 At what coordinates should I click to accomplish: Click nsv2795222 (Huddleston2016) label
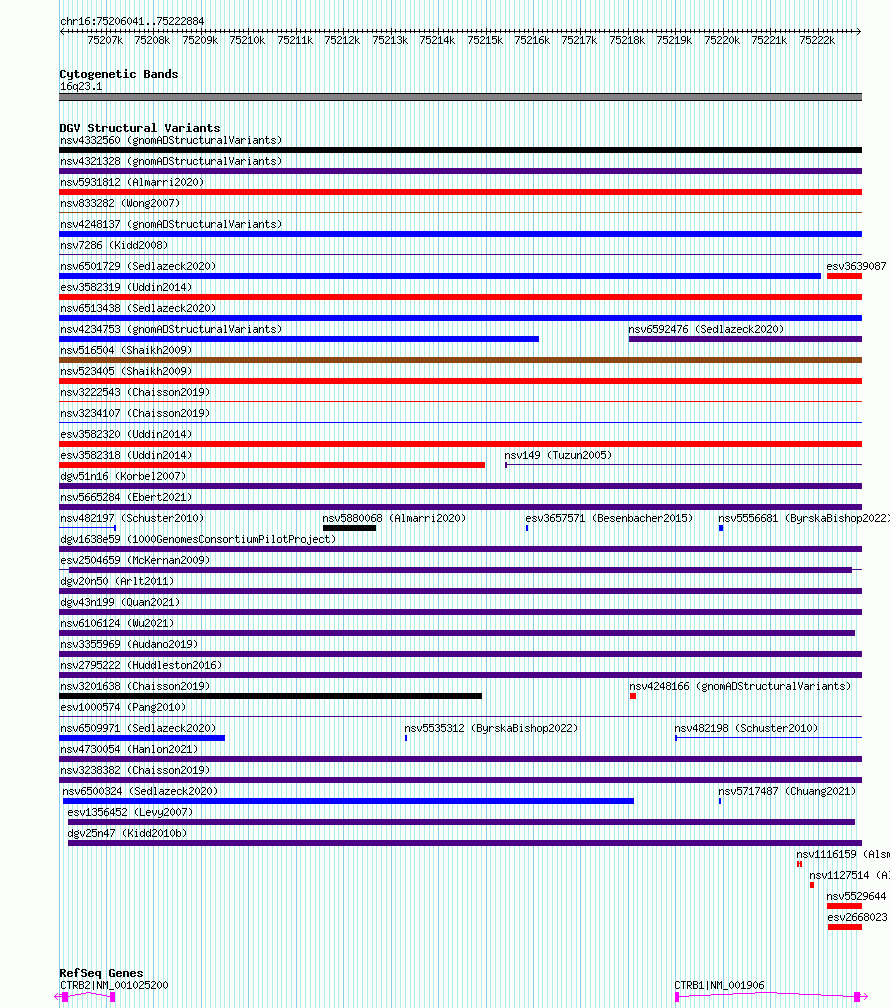pos(141,665)
